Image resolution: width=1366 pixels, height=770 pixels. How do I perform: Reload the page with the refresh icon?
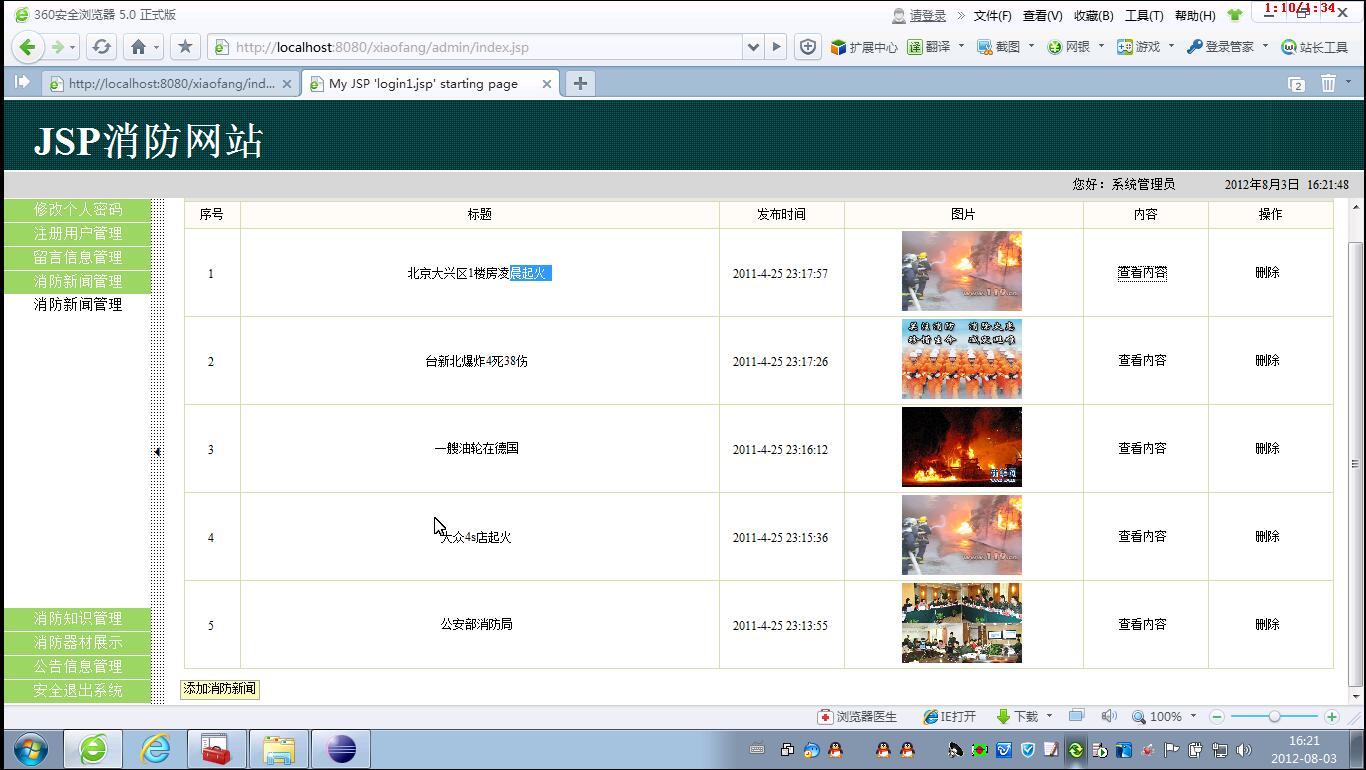pyautogui.click(x=101, y=47)
